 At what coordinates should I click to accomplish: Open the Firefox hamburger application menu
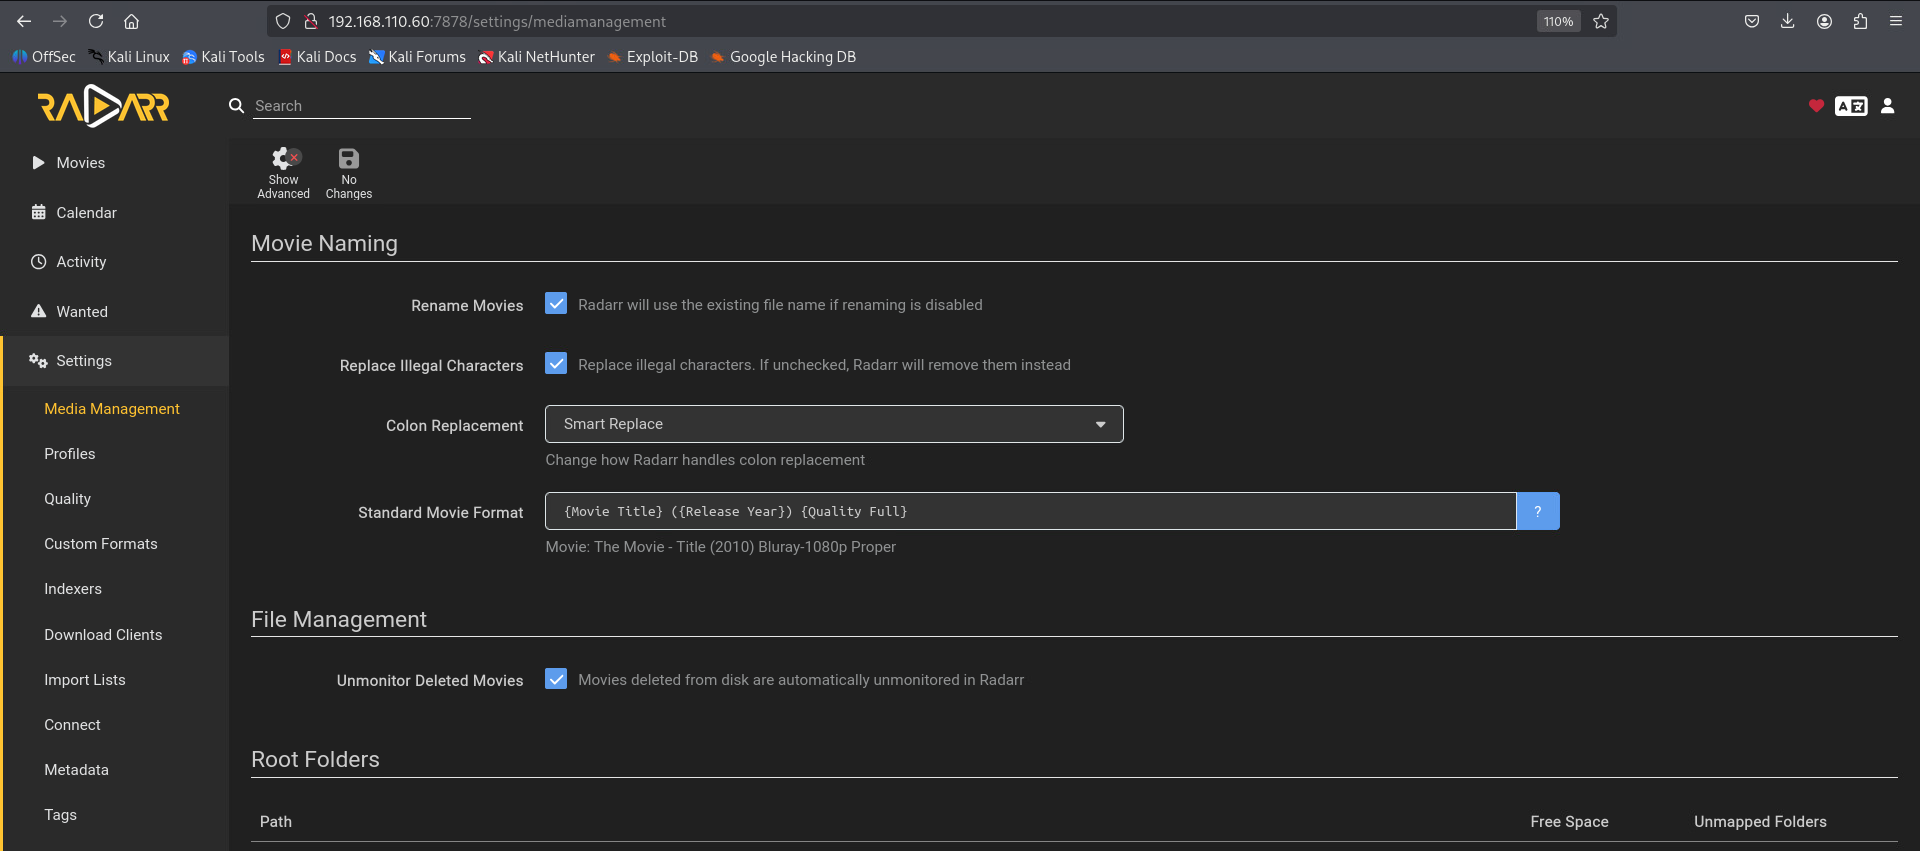pyautogui.click(x=1895, y=21)
